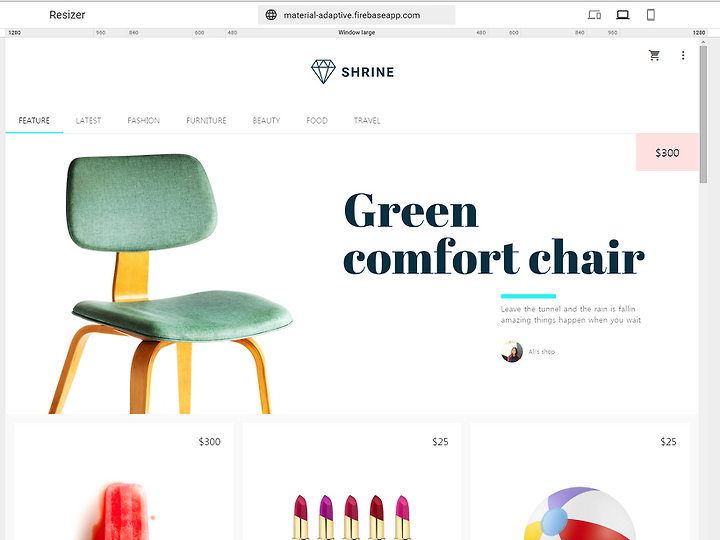Open the FOOD tab
Screen dimensions: 720x540
point(317,121)
